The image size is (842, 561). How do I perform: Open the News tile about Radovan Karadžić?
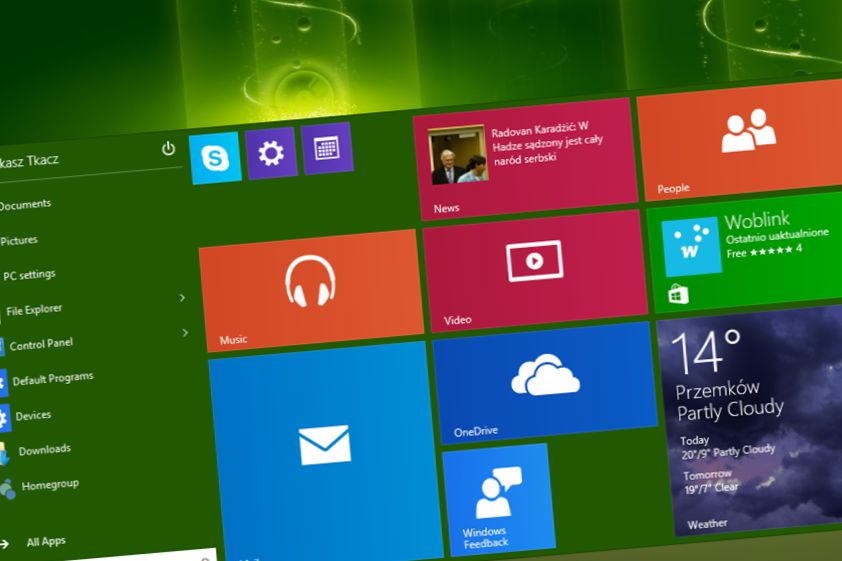tap(525, 159)
